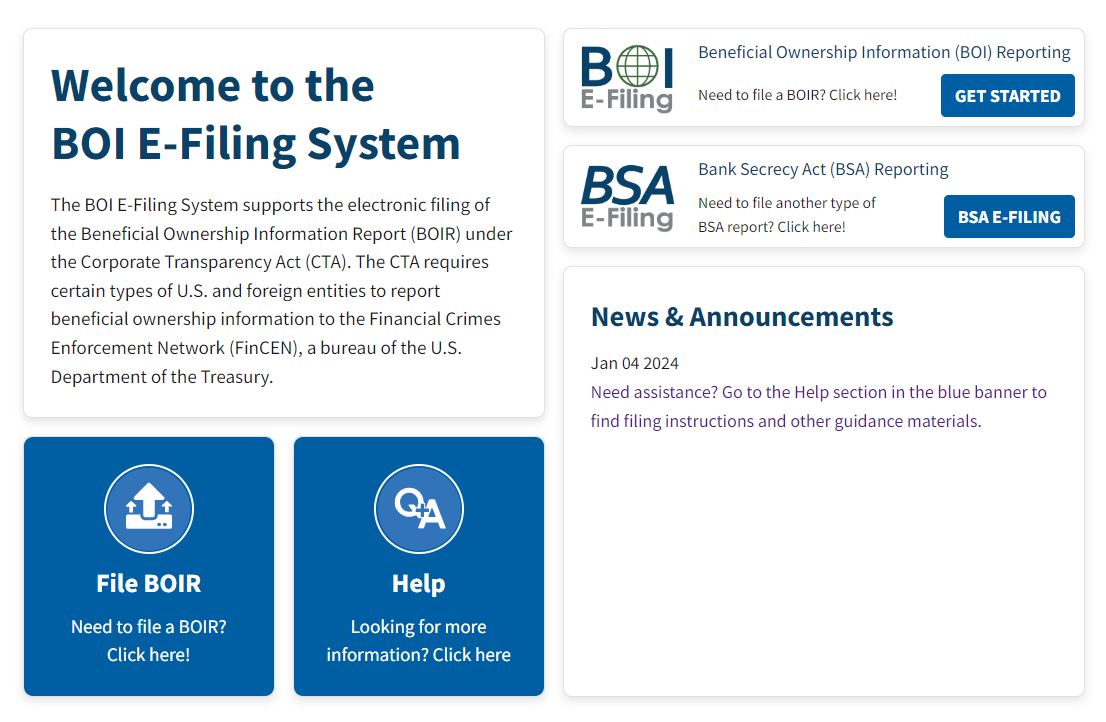Click the 'News & Announcements' heading
1106x722 pixels.
pos(742,317)
